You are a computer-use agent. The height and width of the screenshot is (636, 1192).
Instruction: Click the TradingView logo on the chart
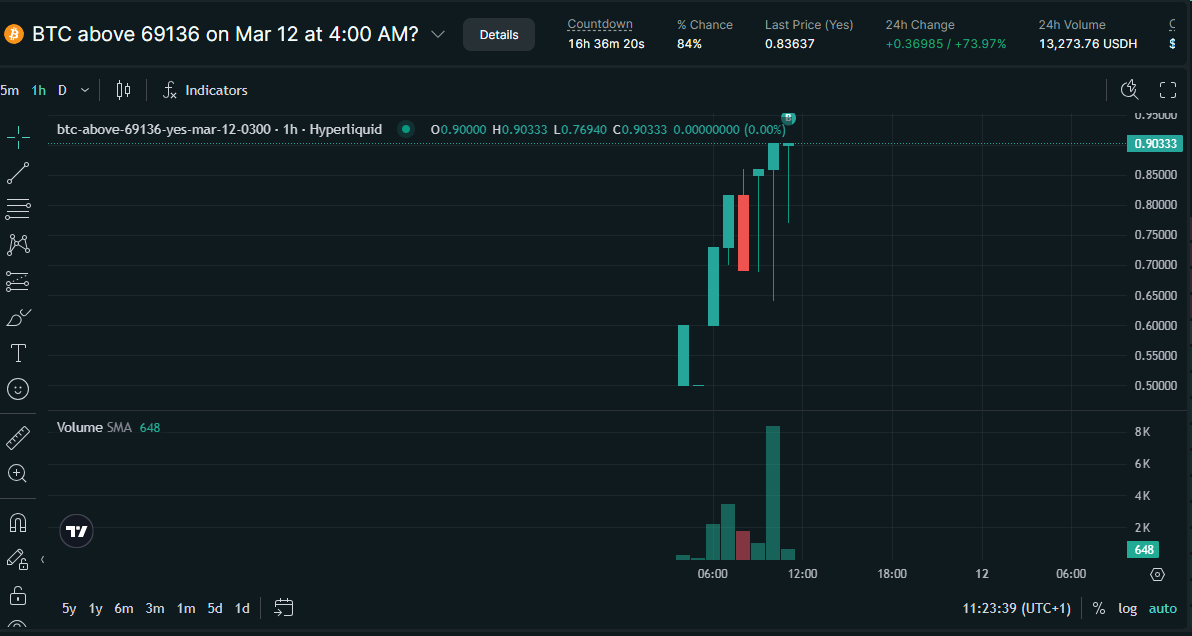click(76, 532)
